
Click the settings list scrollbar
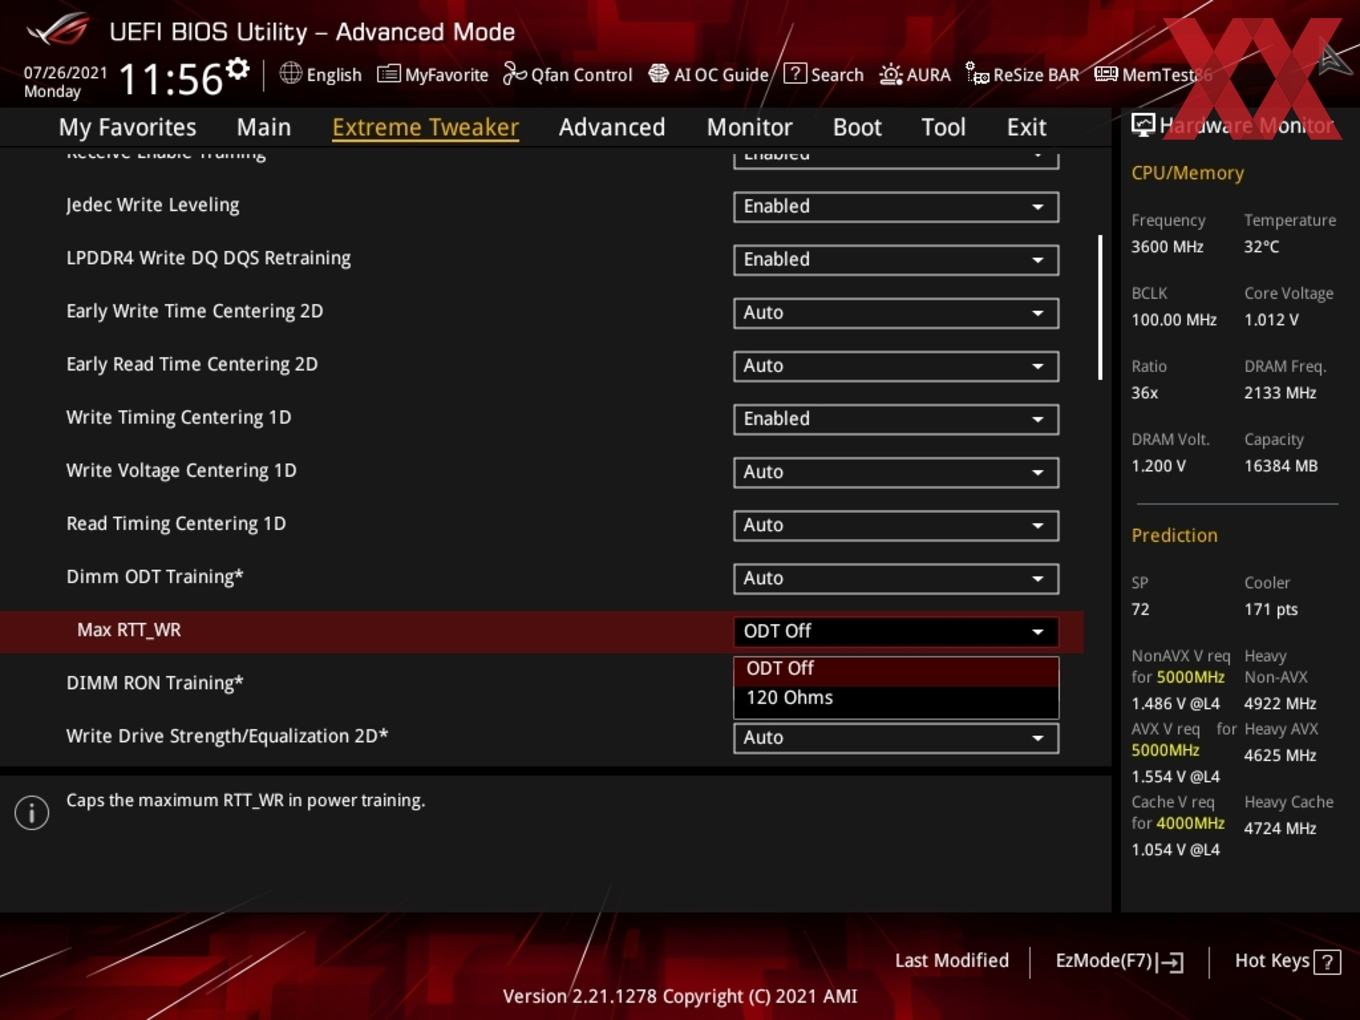(x=1100, y=307)
